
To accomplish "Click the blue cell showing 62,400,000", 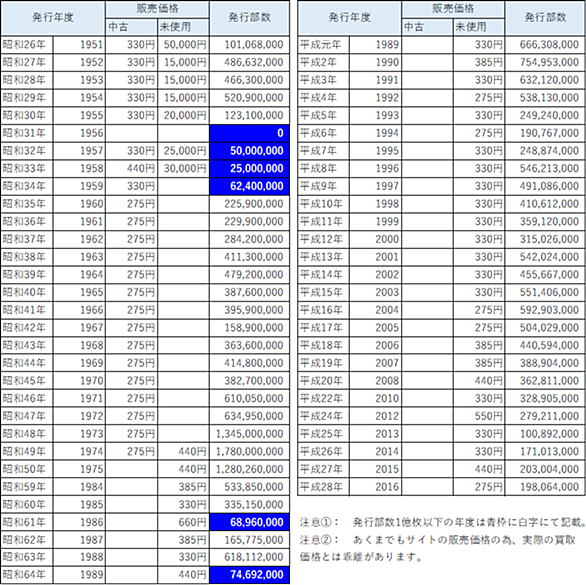I will 249,186.
